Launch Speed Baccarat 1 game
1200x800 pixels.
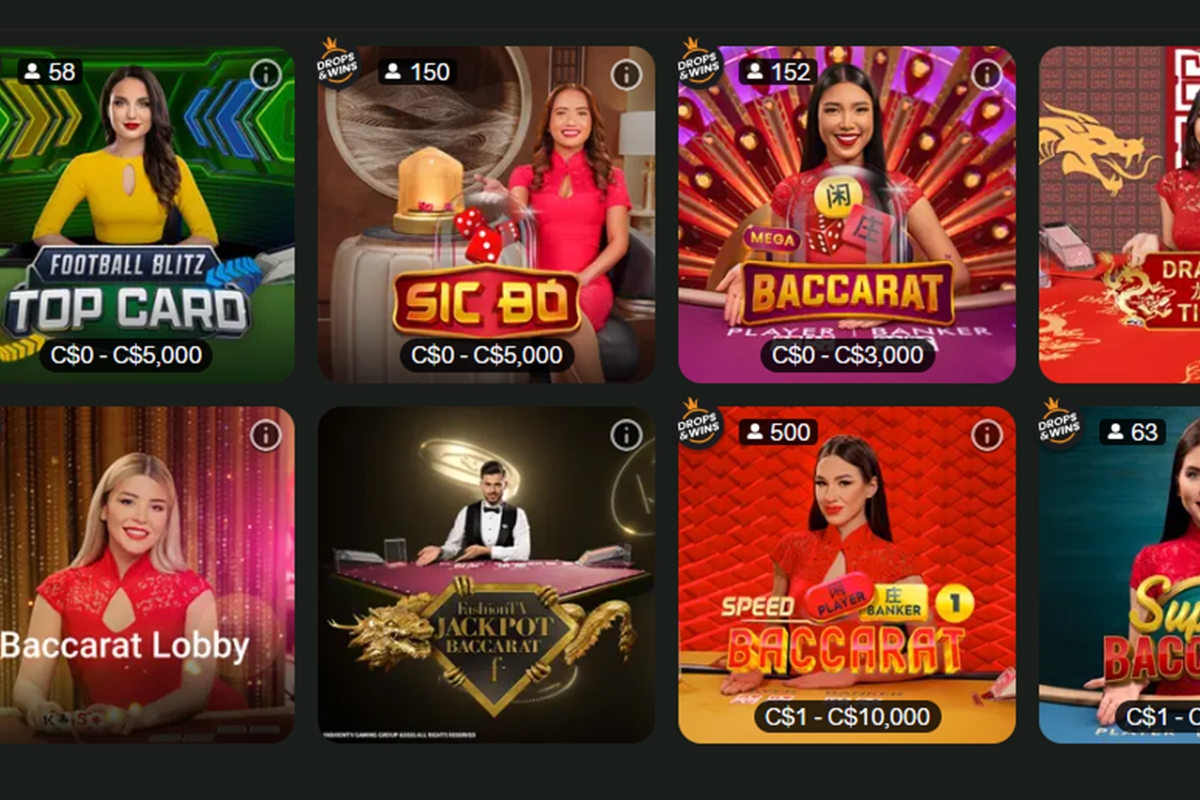coord(847,575)
